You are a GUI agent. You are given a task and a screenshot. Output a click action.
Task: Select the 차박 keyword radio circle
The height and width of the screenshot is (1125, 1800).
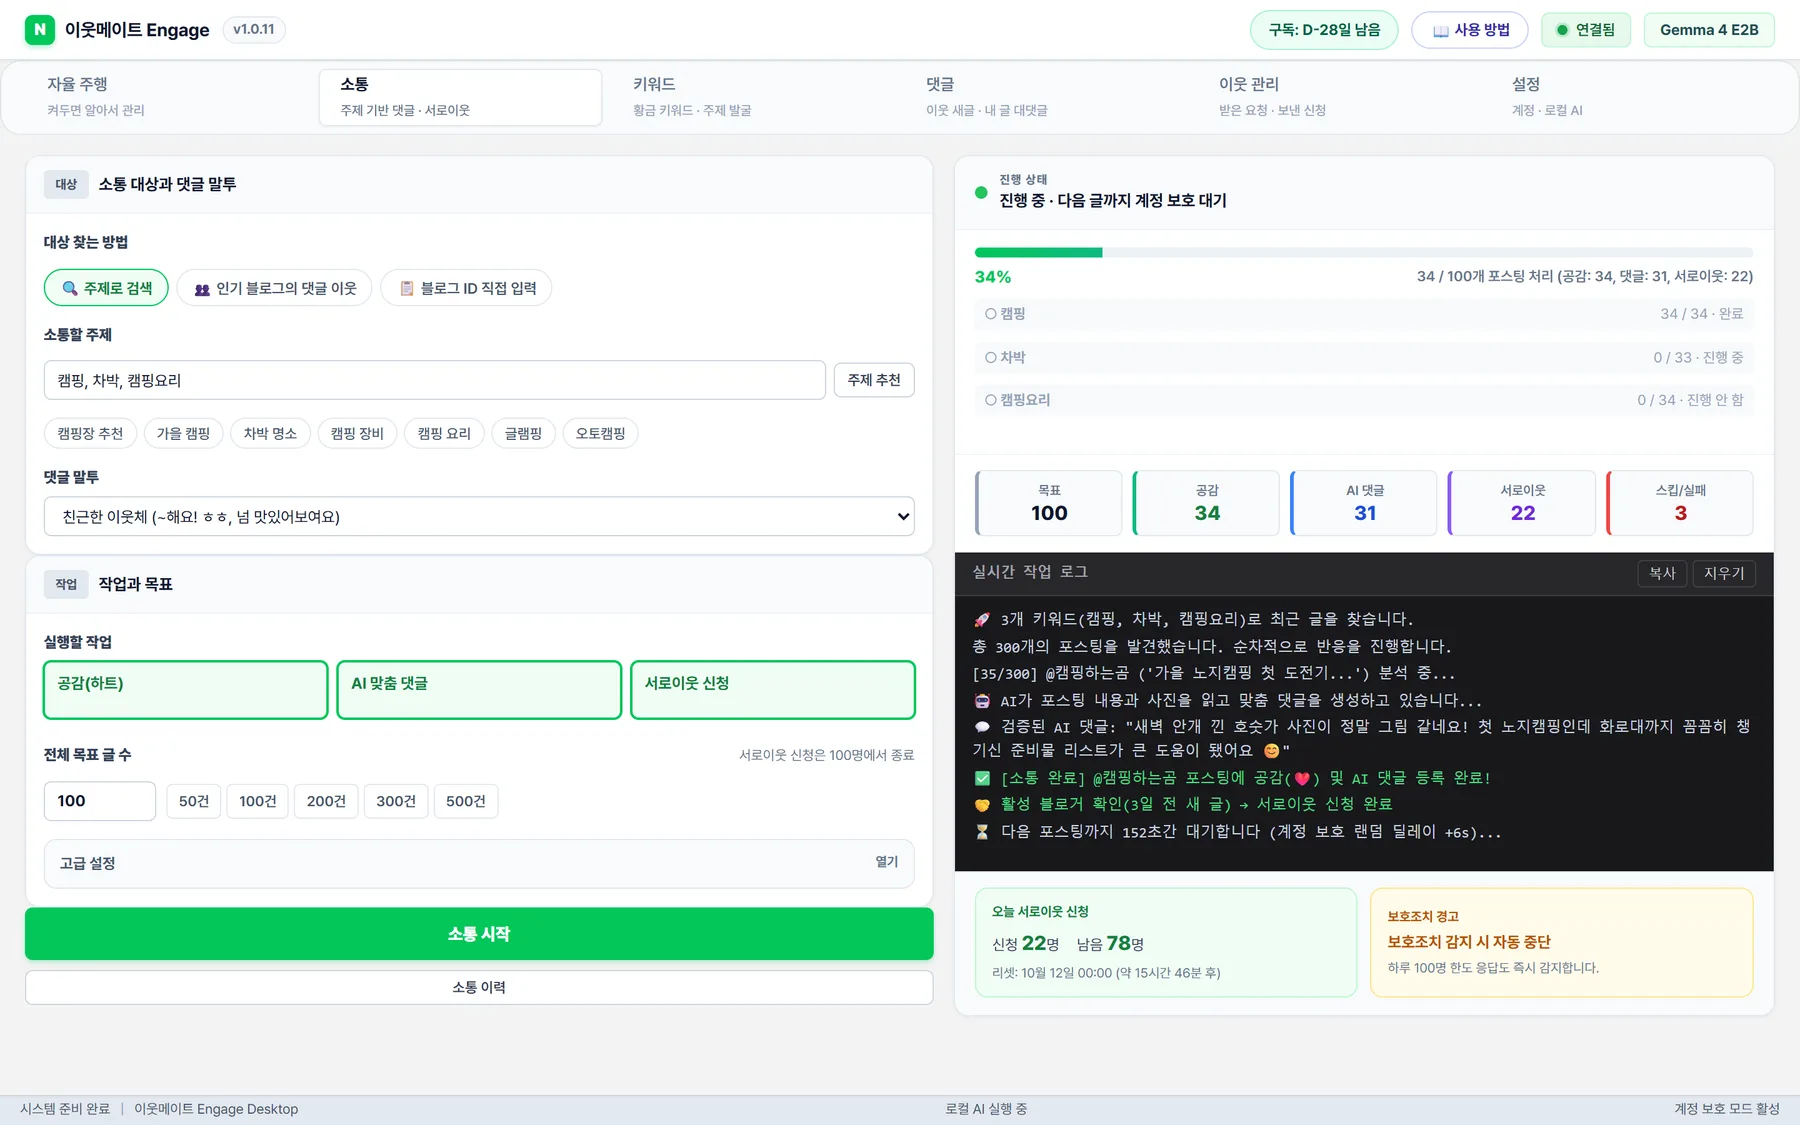[x=990, y=357]
